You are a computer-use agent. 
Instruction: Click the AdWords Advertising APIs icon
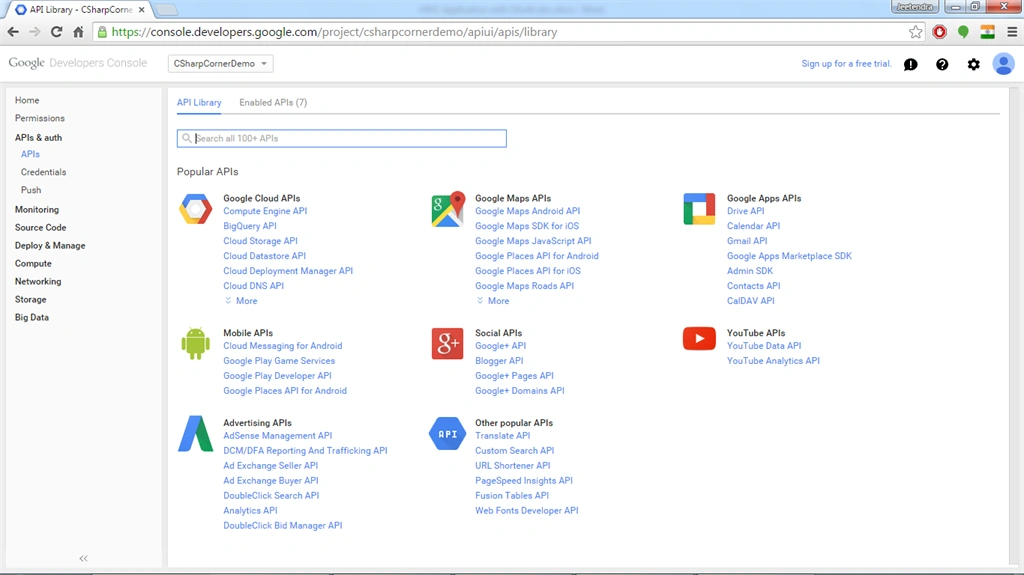195,434
